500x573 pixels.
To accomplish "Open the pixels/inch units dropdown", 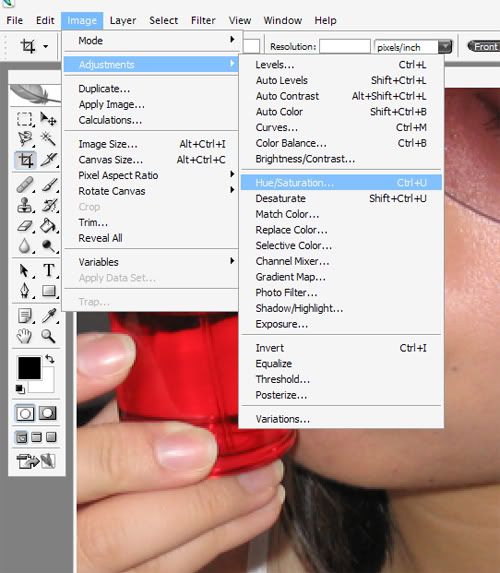I will coord(445,47).
